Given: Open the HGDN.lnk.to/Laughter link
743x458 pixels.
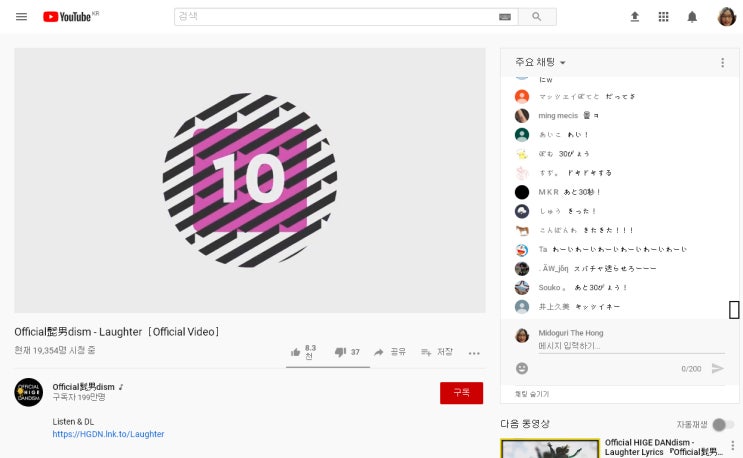Looking at the screenshot, I should 108,434.
